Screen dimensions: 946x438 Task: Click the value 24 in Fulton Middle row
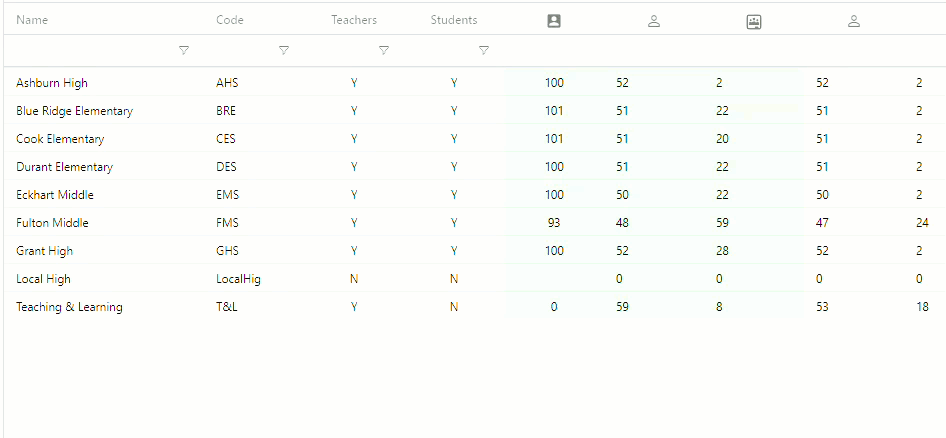pos(922,223)
